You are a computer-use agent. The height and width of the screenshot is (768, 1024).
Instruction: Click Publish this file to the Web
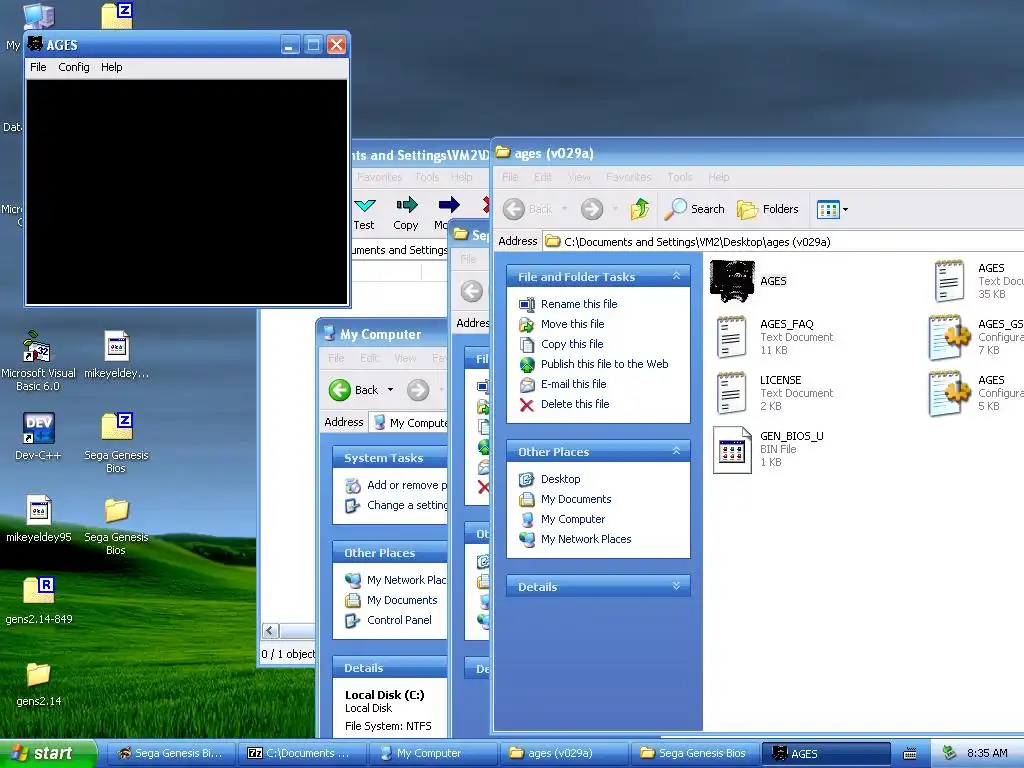tap(604, 364)
